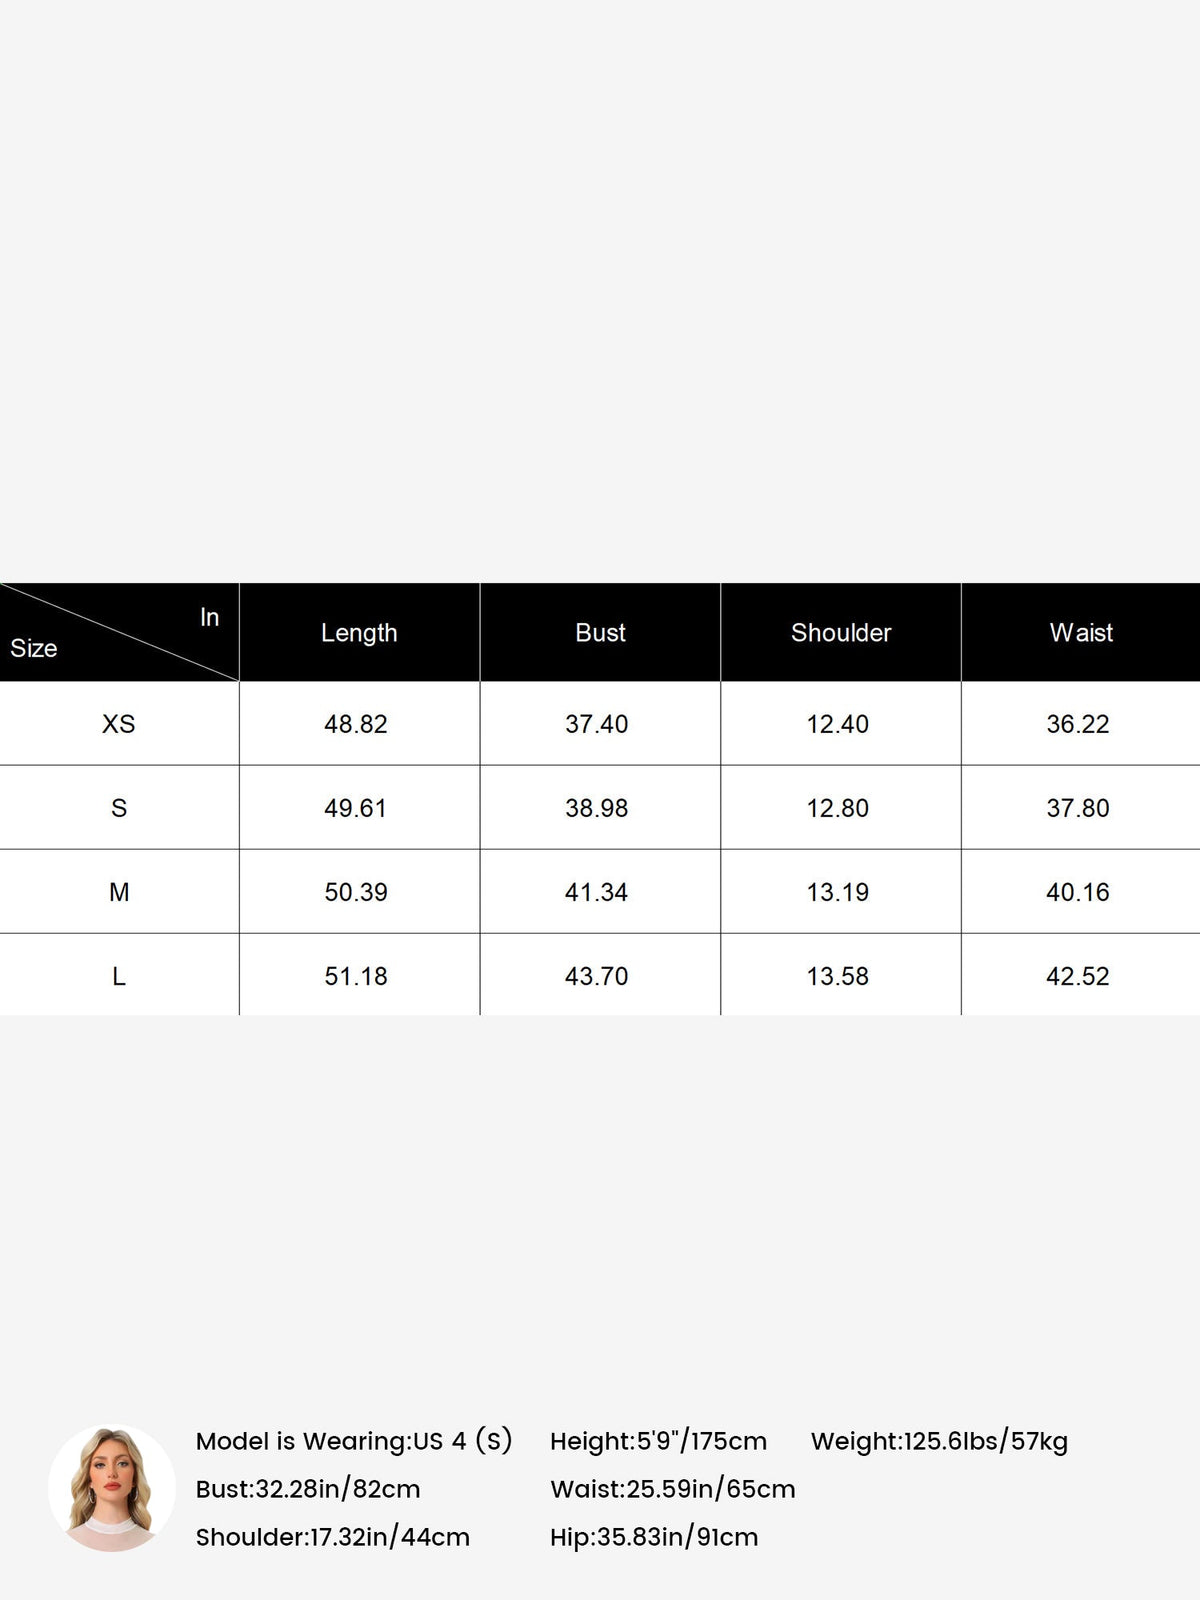Screen dimensions: 1200x1600
Task: Select the XS length value 48.82
Action: (x=356, y=724)
